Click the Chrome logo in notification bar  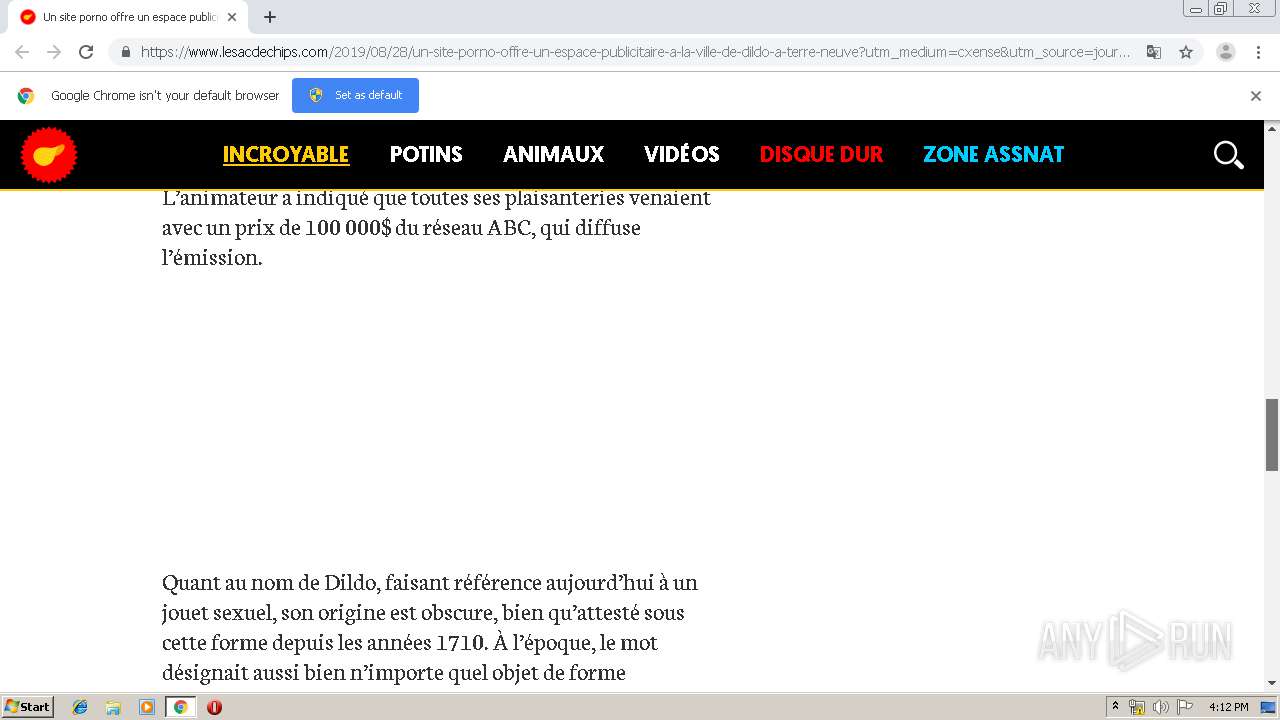(x=26, y=96)
